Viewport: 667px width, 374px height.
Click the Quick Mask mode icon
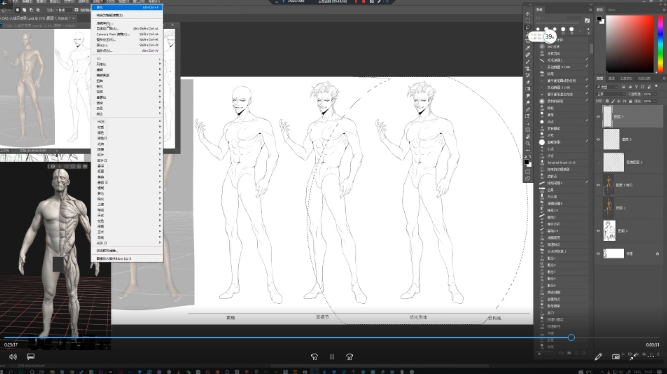tap(528, 172)
